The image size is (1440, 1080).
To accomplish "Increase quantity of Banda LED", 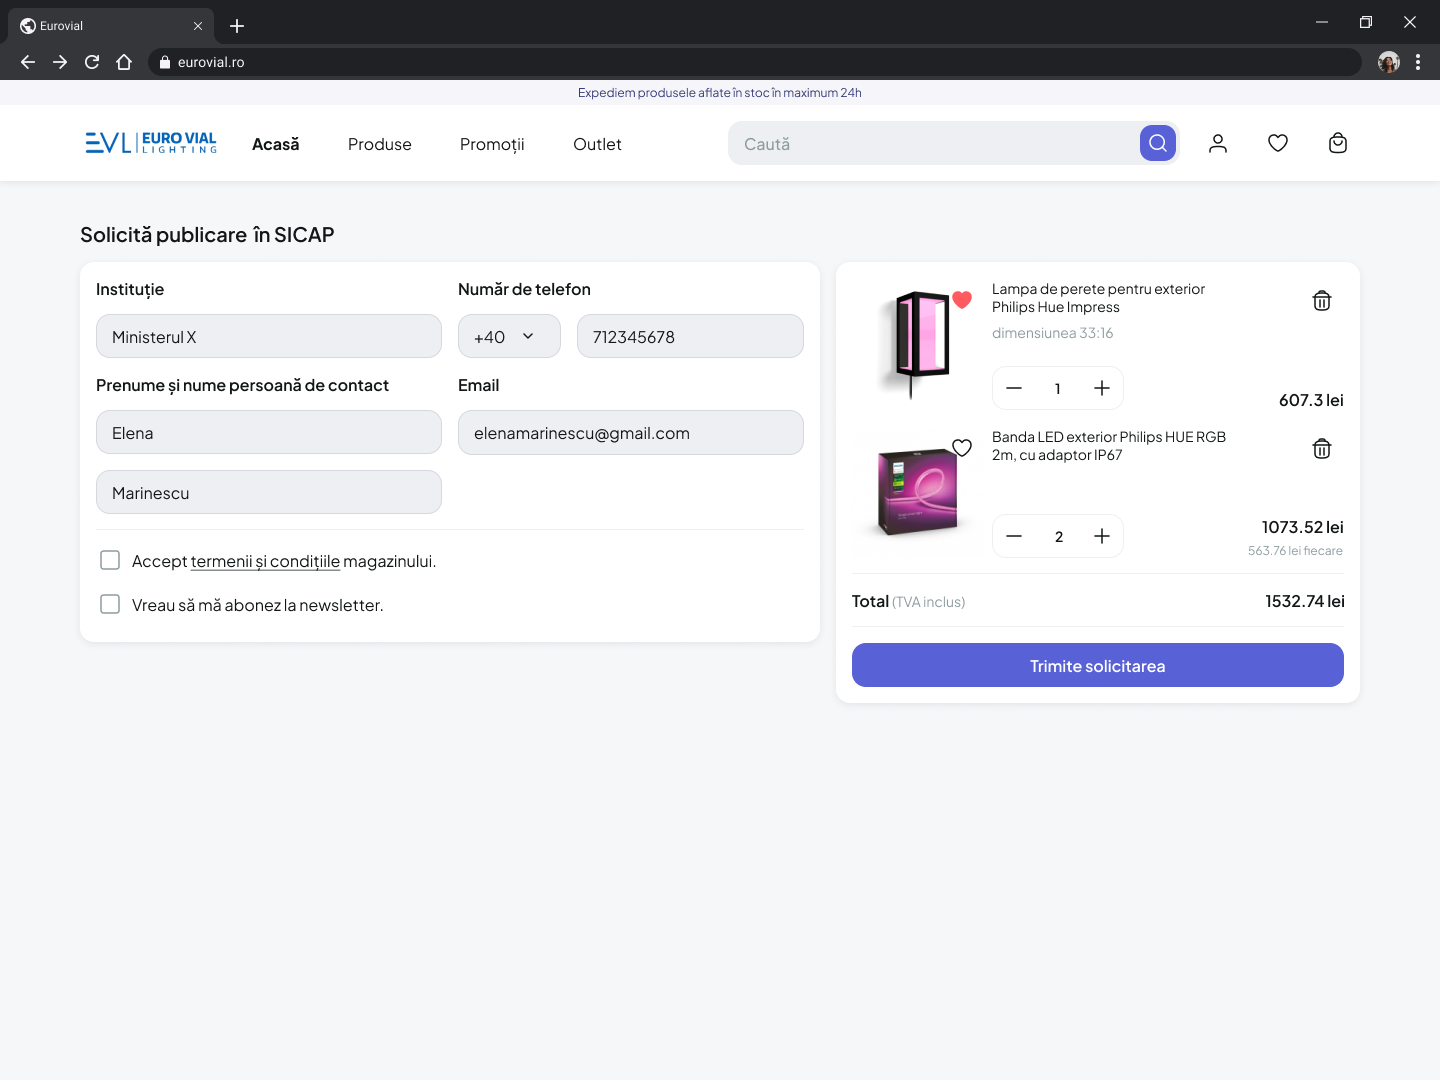I will click(1102, 536).
